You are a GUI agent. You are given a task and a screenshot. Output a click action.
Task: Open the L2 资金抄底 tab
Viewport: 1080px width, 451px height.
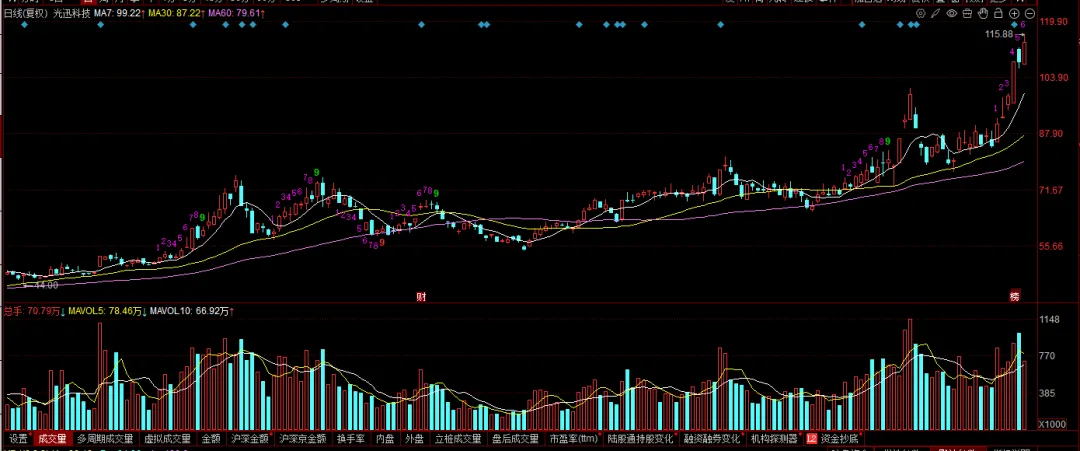point(833,439)
